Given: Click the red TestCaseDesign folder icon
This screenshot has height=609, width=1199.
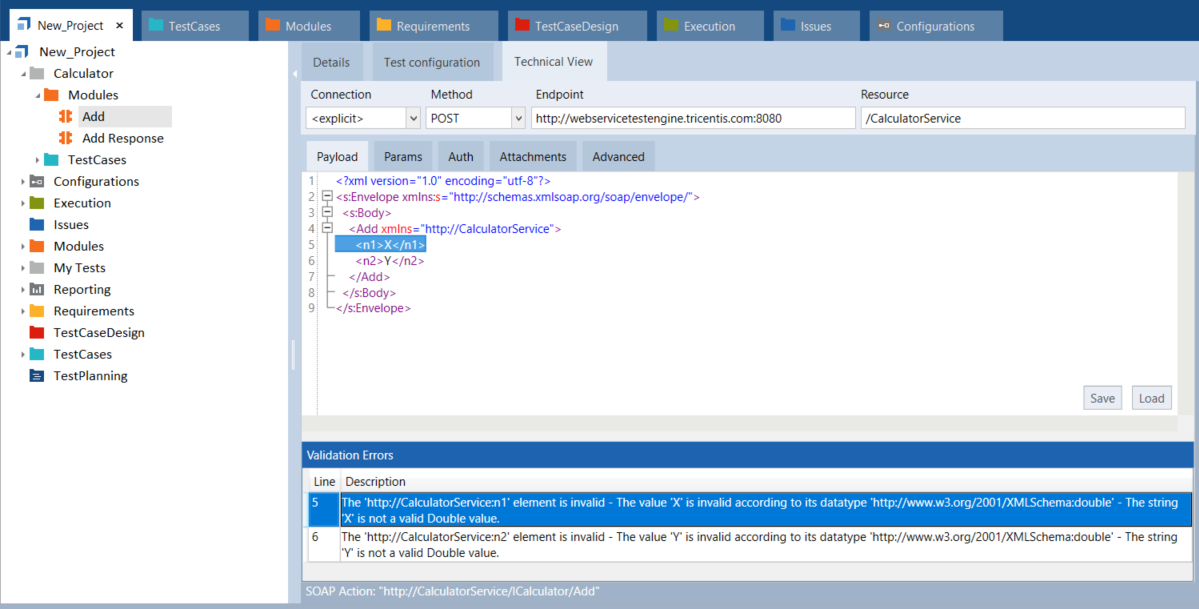Looking at the screenshot, I should pyautogui.click(x=37, y=333).
